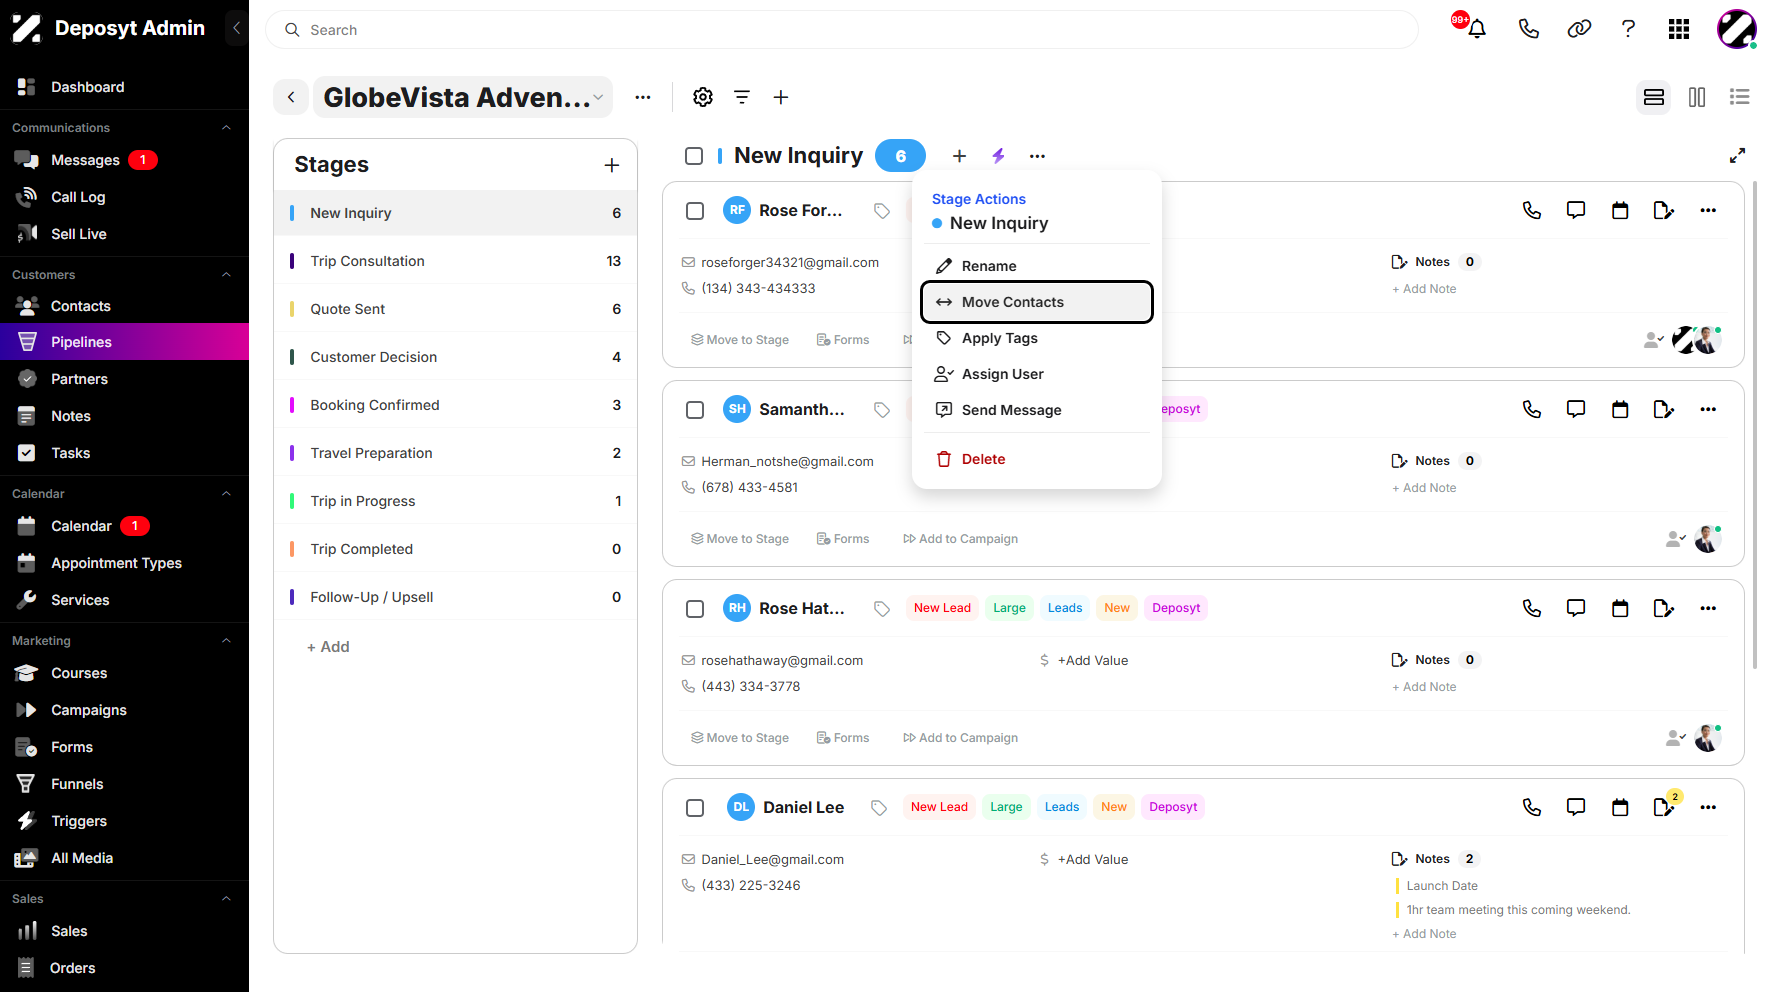Add new stage with plus in Stages panel
This screenshot has width=1781, height=992.
[x=612, y=165]
